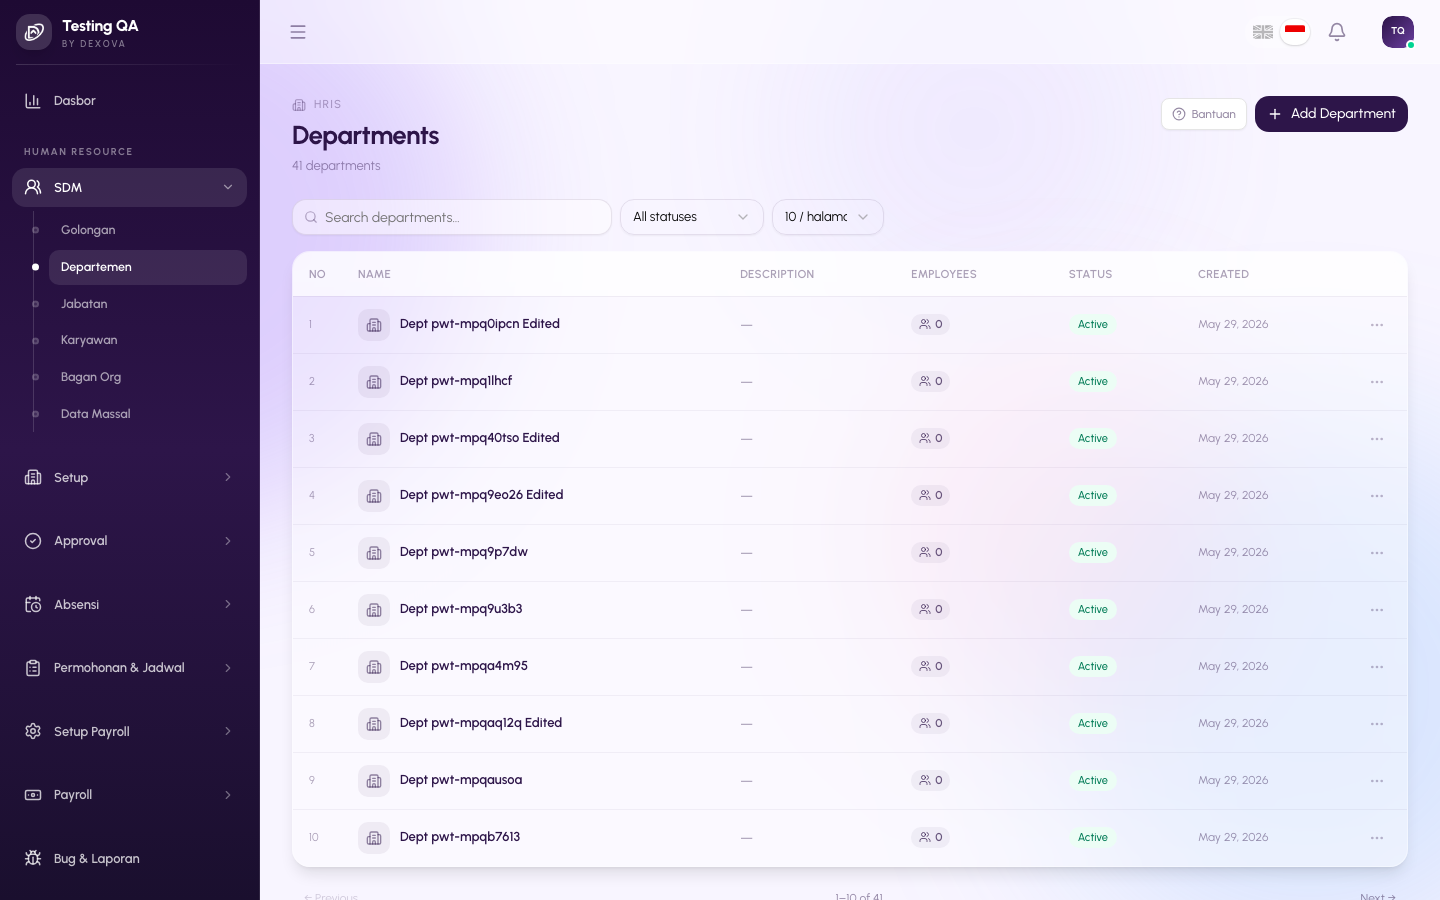
Task: Click the Search departments input field
Action: (x=452, y=217)
